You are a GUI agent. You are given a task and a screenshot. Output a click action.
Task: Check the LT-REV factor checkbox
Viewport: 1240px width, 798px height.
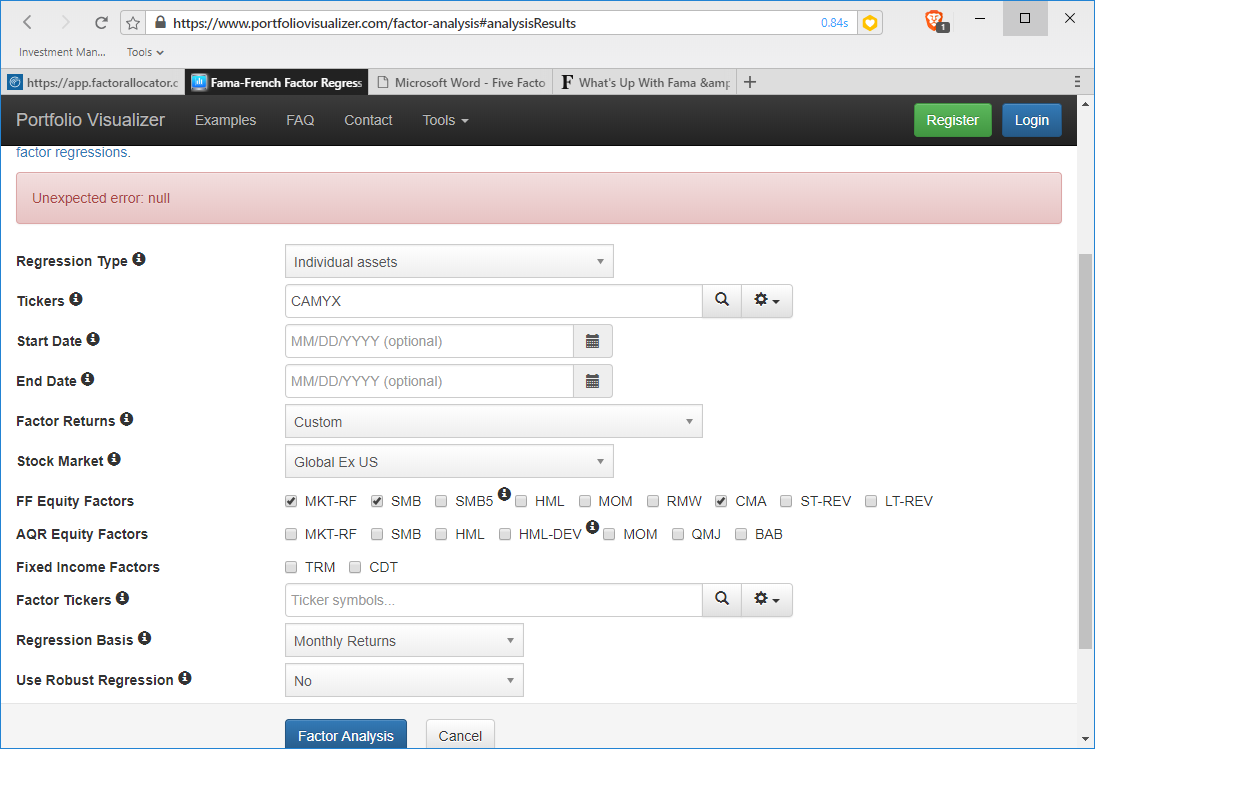(x=871, y=501)
